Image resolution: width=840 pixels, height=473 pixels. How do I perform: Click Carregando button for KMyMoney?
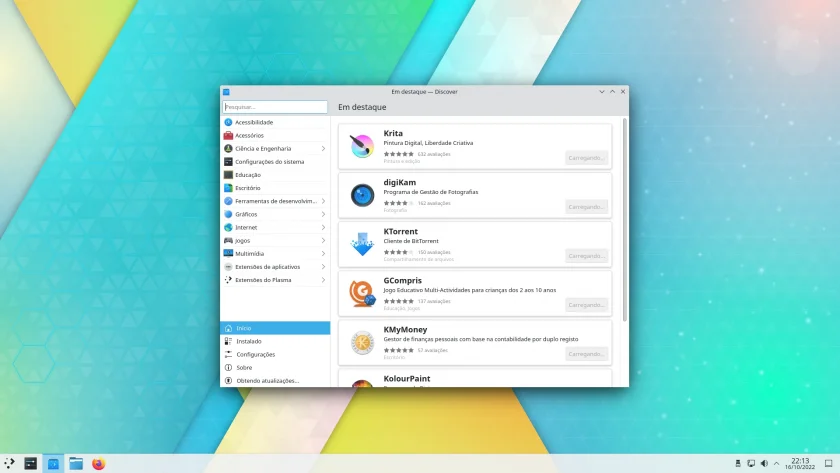click(x=586, y=354)
